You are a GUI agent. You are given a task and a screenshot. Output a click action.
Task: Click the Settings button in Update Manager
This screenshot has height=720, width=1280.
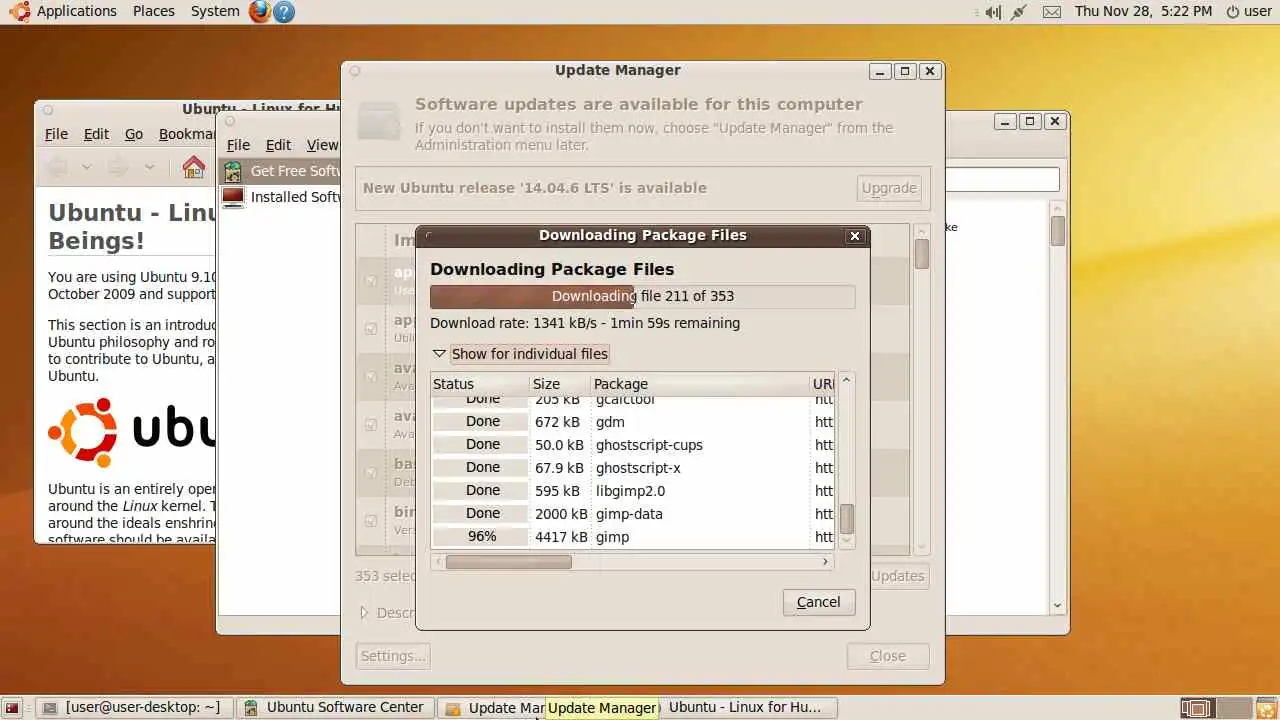(x=393, y=656)
